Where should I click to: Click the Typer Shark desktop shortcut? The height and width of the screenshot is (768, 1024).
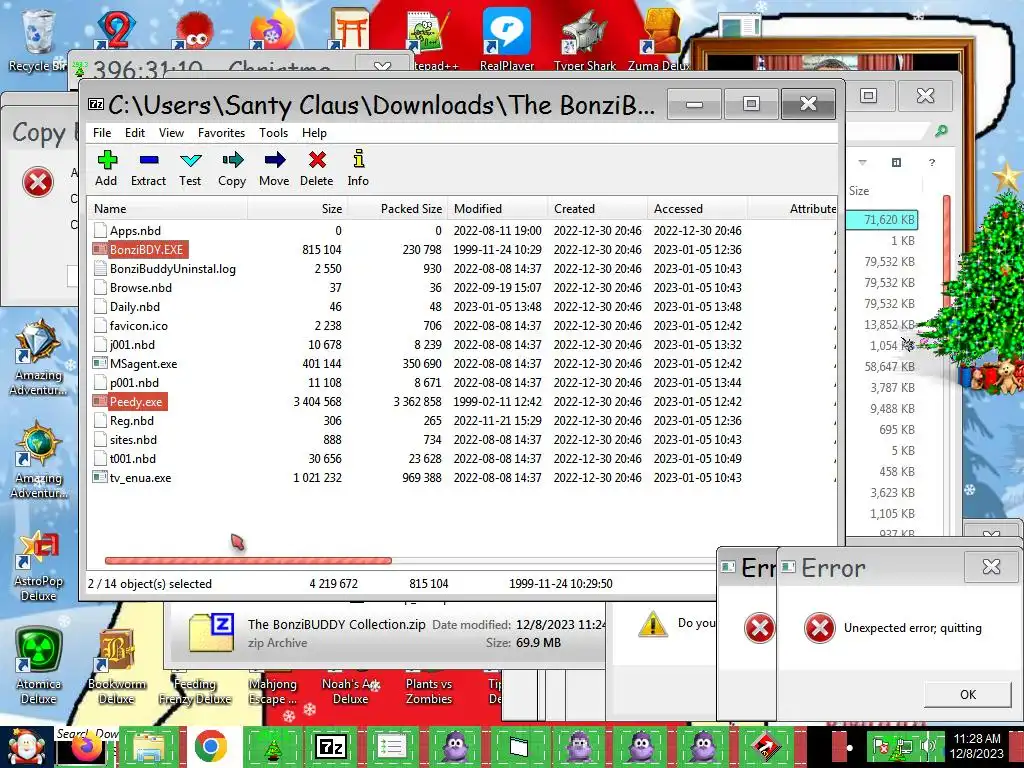(584, 38)
